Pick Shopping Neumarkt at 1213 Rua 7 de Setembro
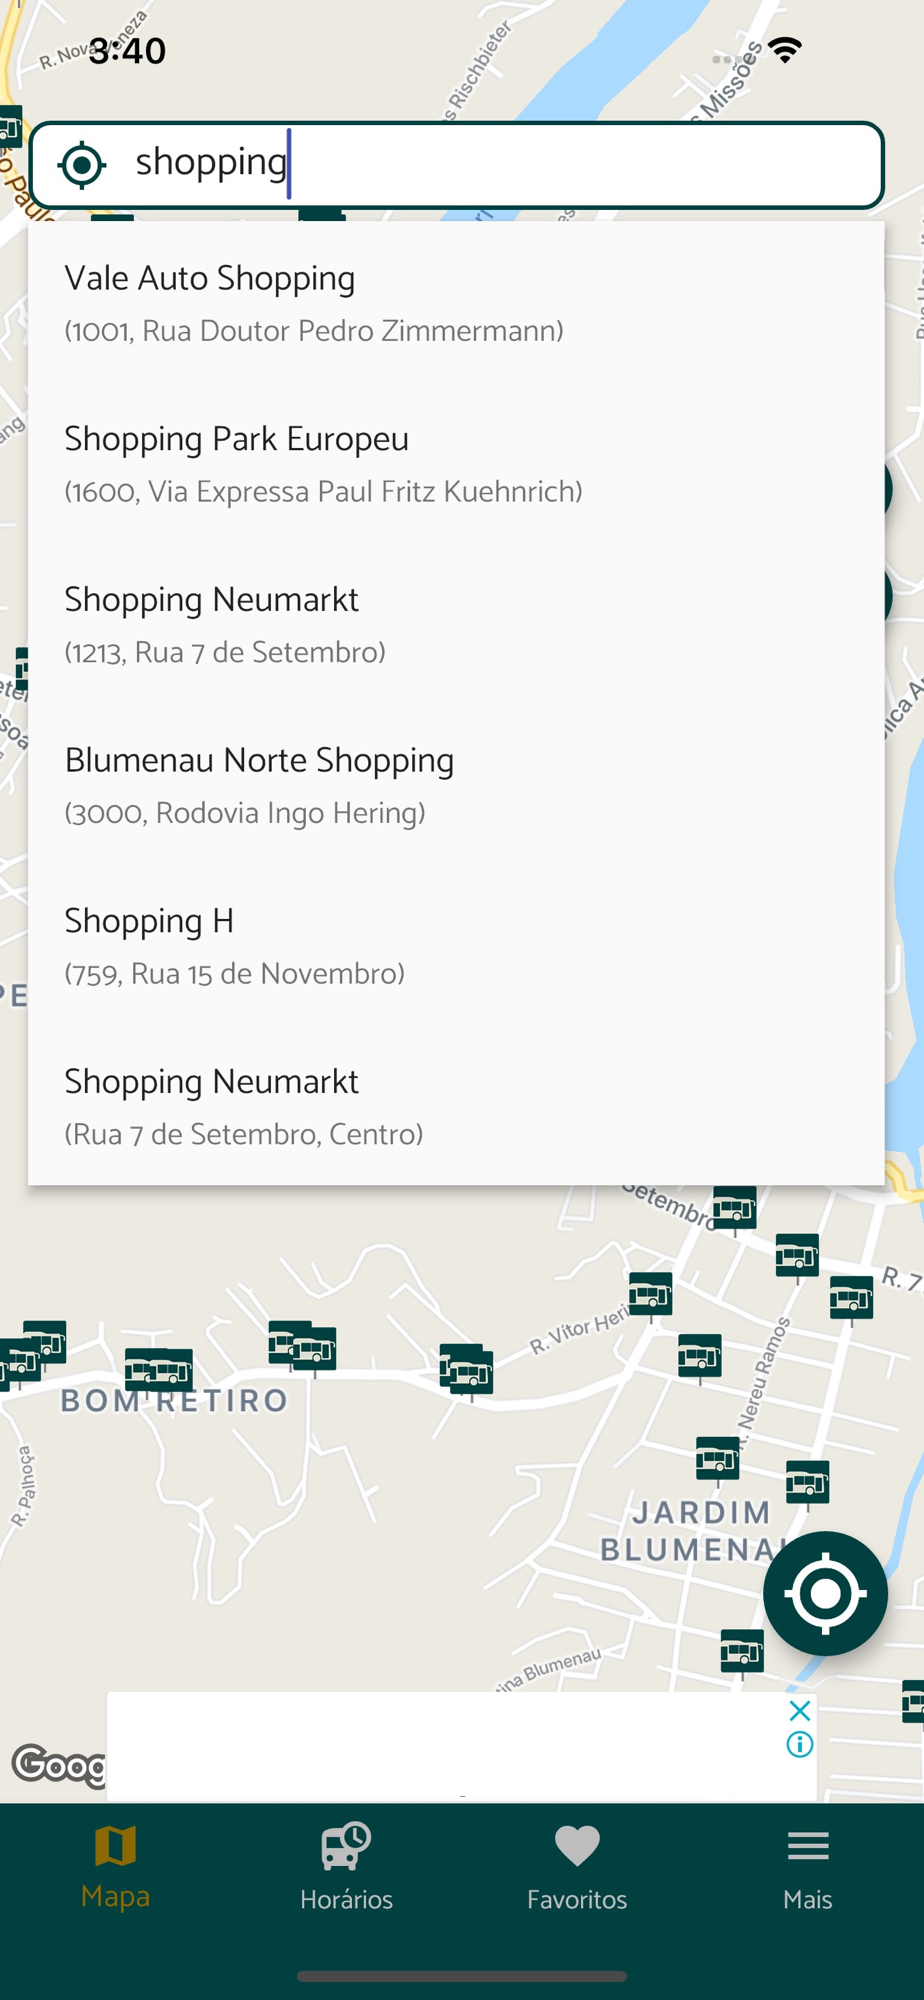 click(456, 624)
